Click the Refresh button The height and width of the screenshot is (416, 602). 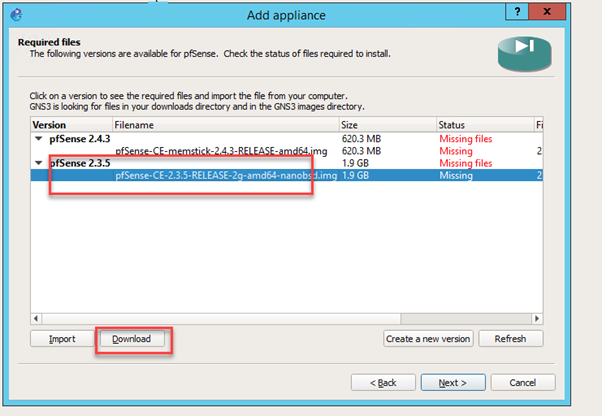pos(511,339)
